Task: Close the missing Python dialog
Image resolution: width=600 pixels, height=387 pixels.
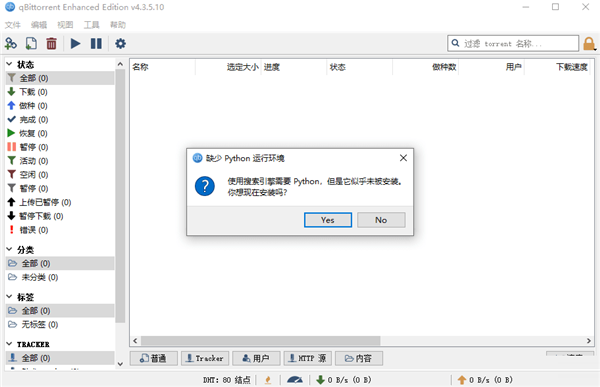Action: (403, 158)
